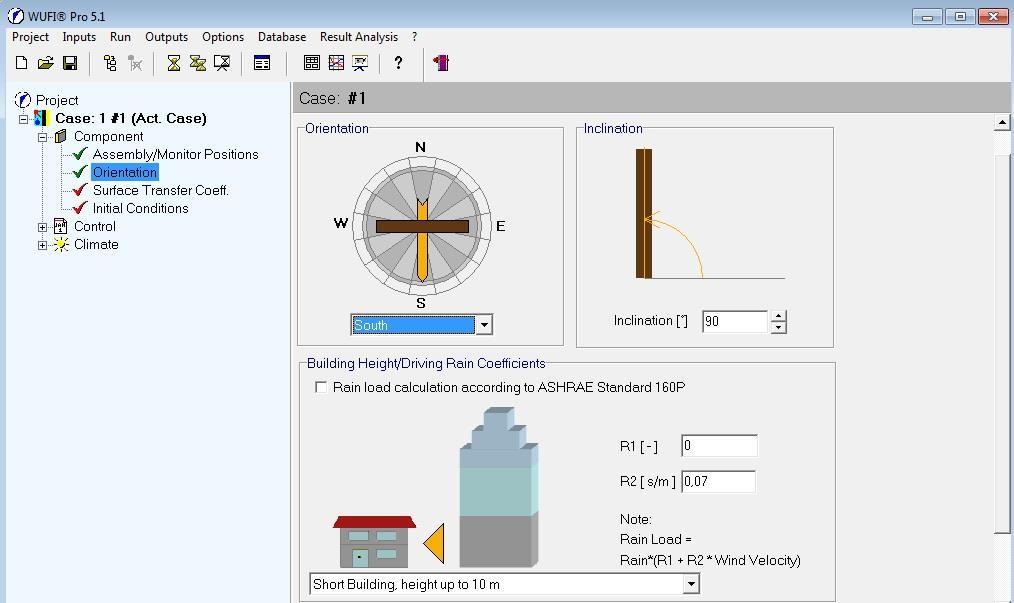Image resolution: width=1014 pixels, height=603 pixels.
Task: Run calculation with the hourglass icon
Action: (174, 63)
